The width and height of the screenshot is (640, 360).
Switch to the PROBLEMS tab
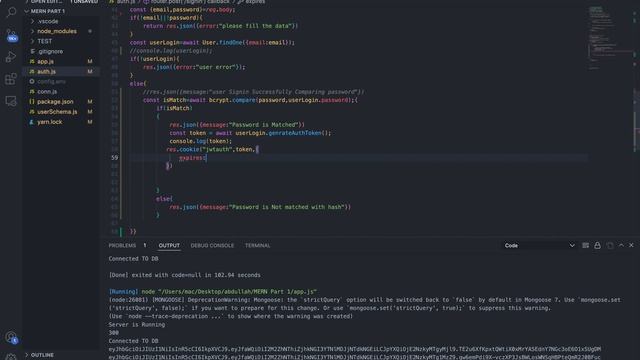[122, 245]
